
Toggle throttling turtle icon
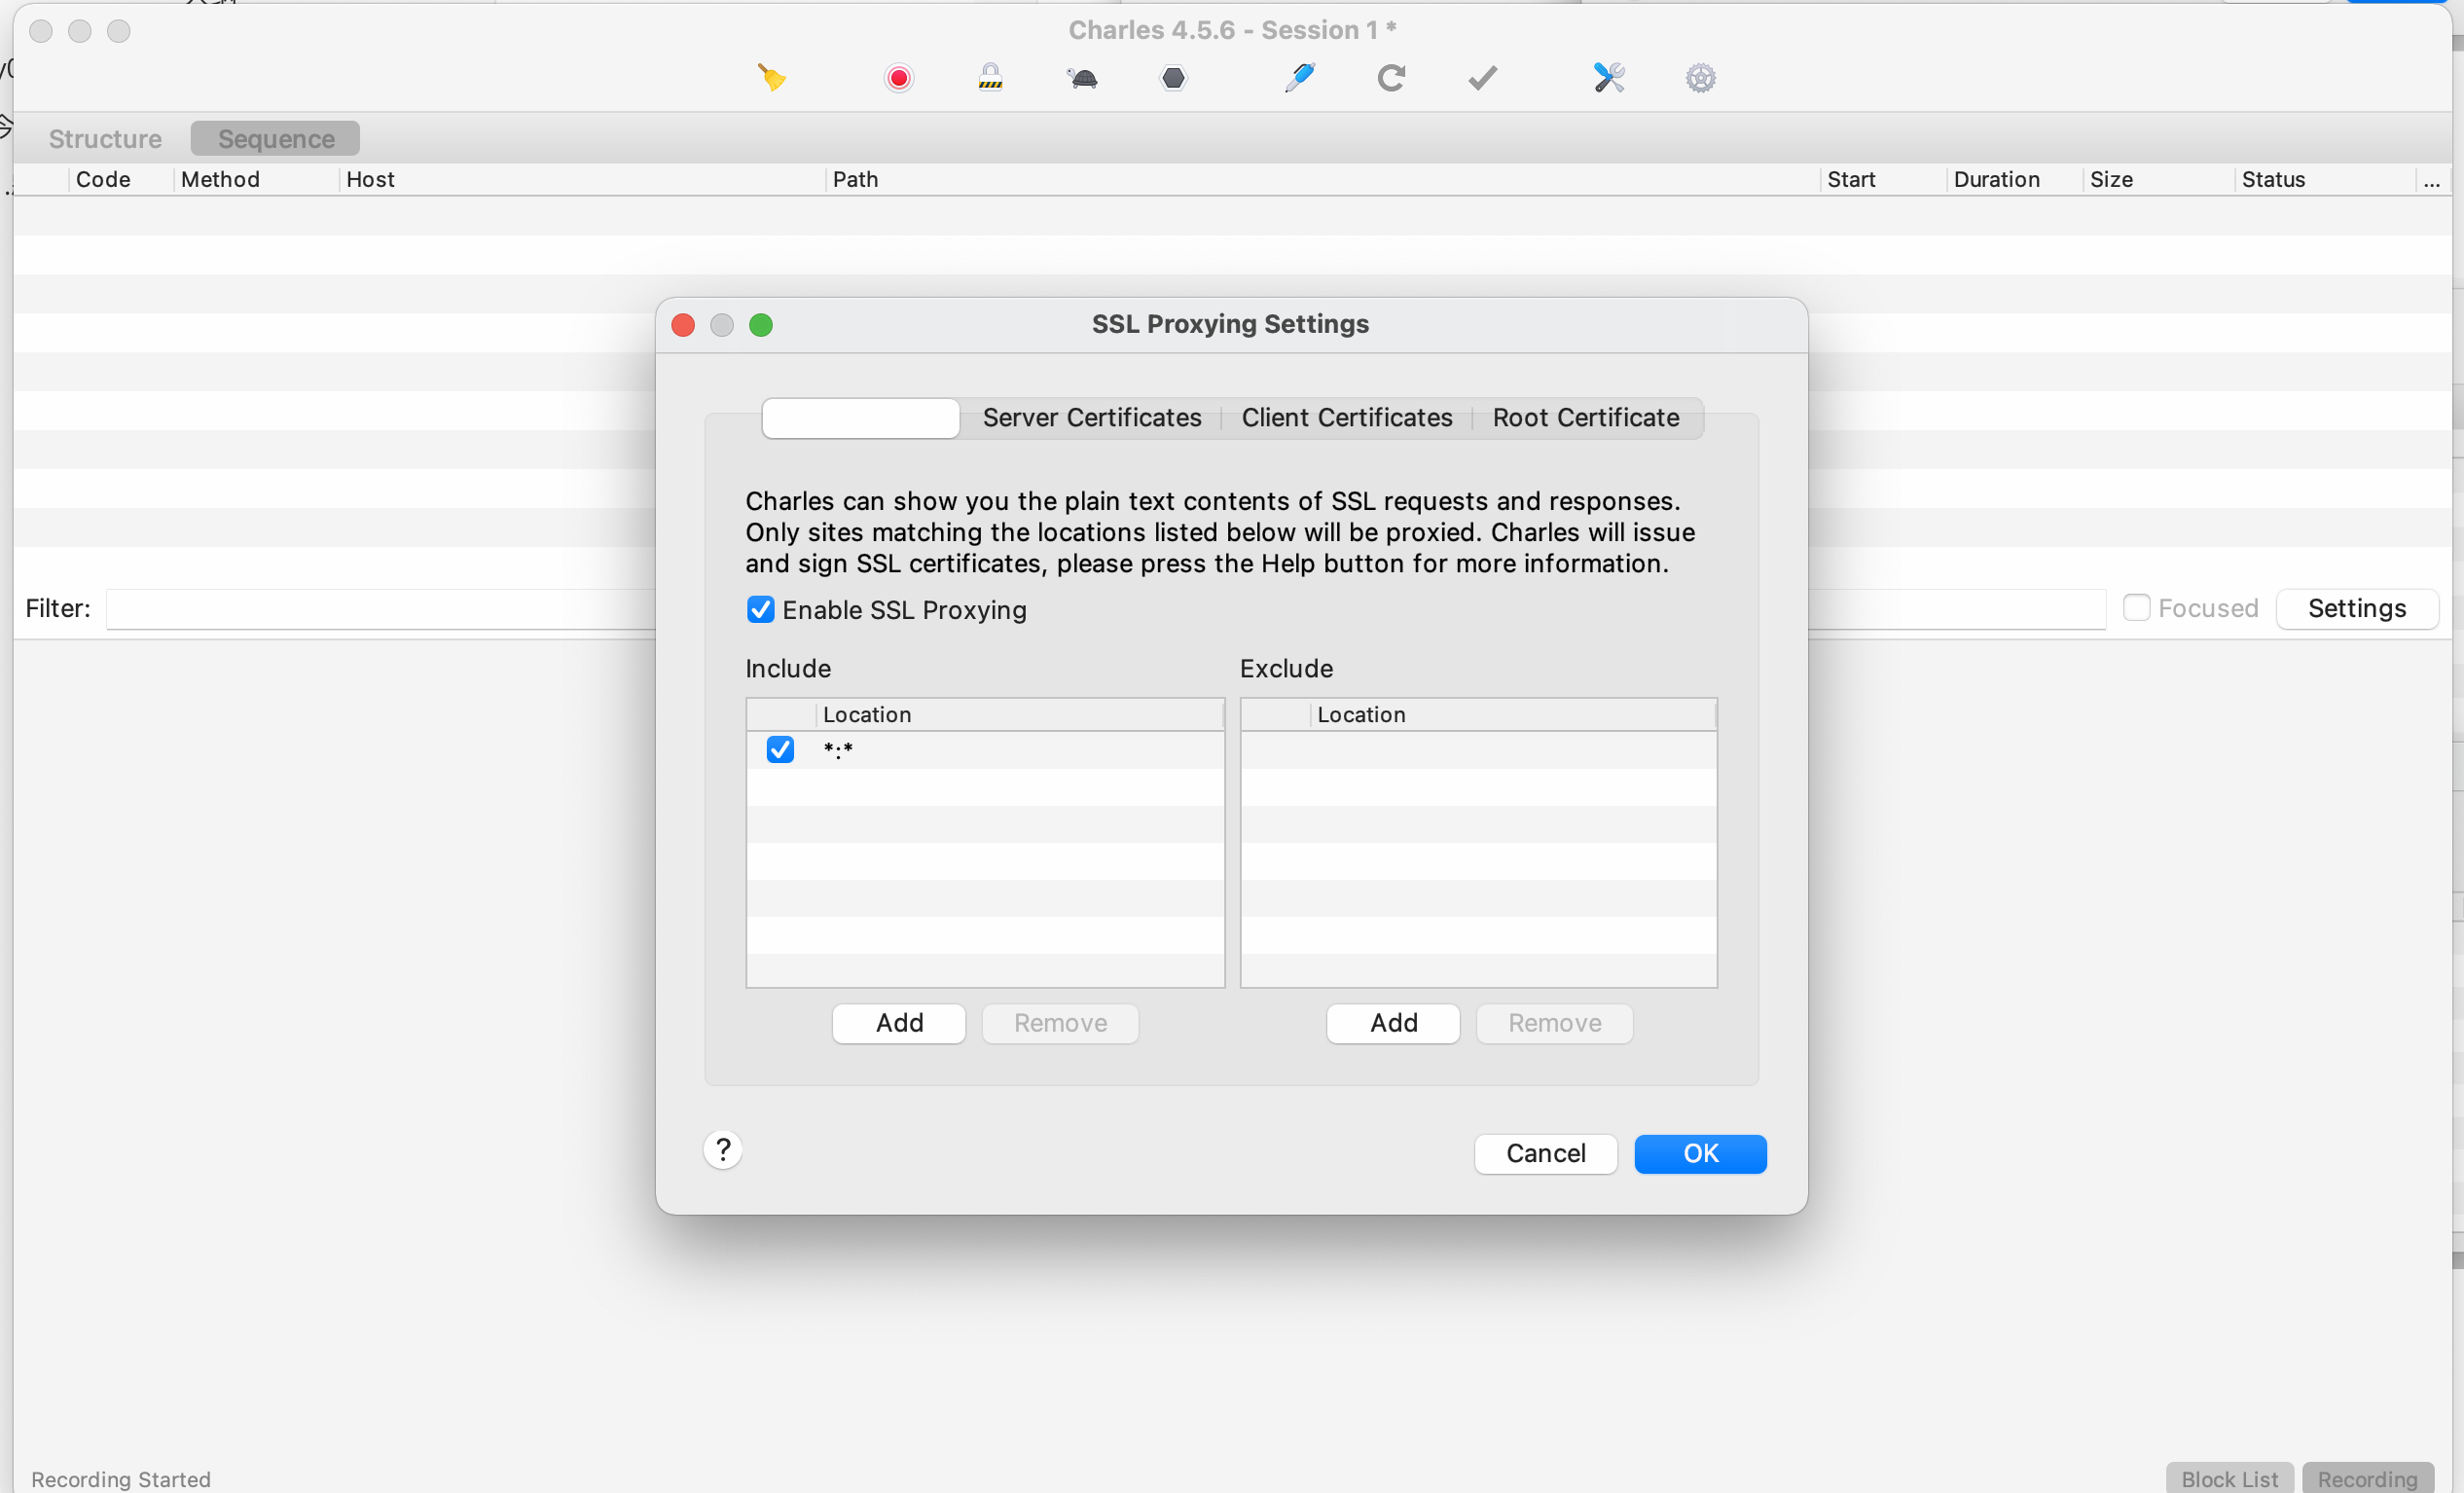click(x=1082, y=77)
